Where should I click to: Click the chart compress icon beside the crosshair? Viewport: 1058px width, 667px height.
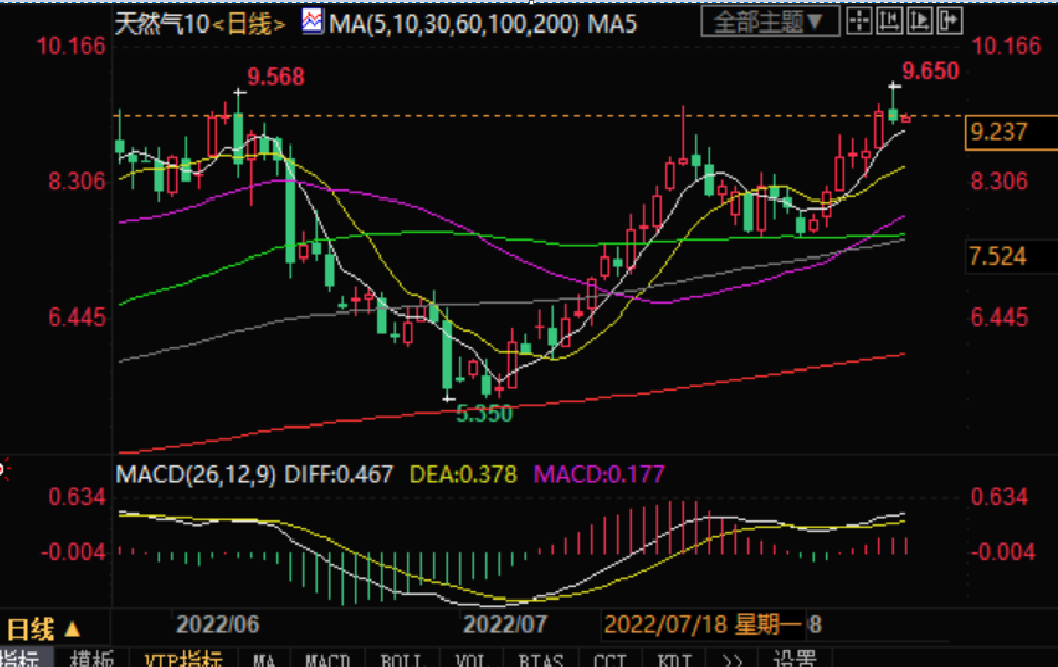889,19
